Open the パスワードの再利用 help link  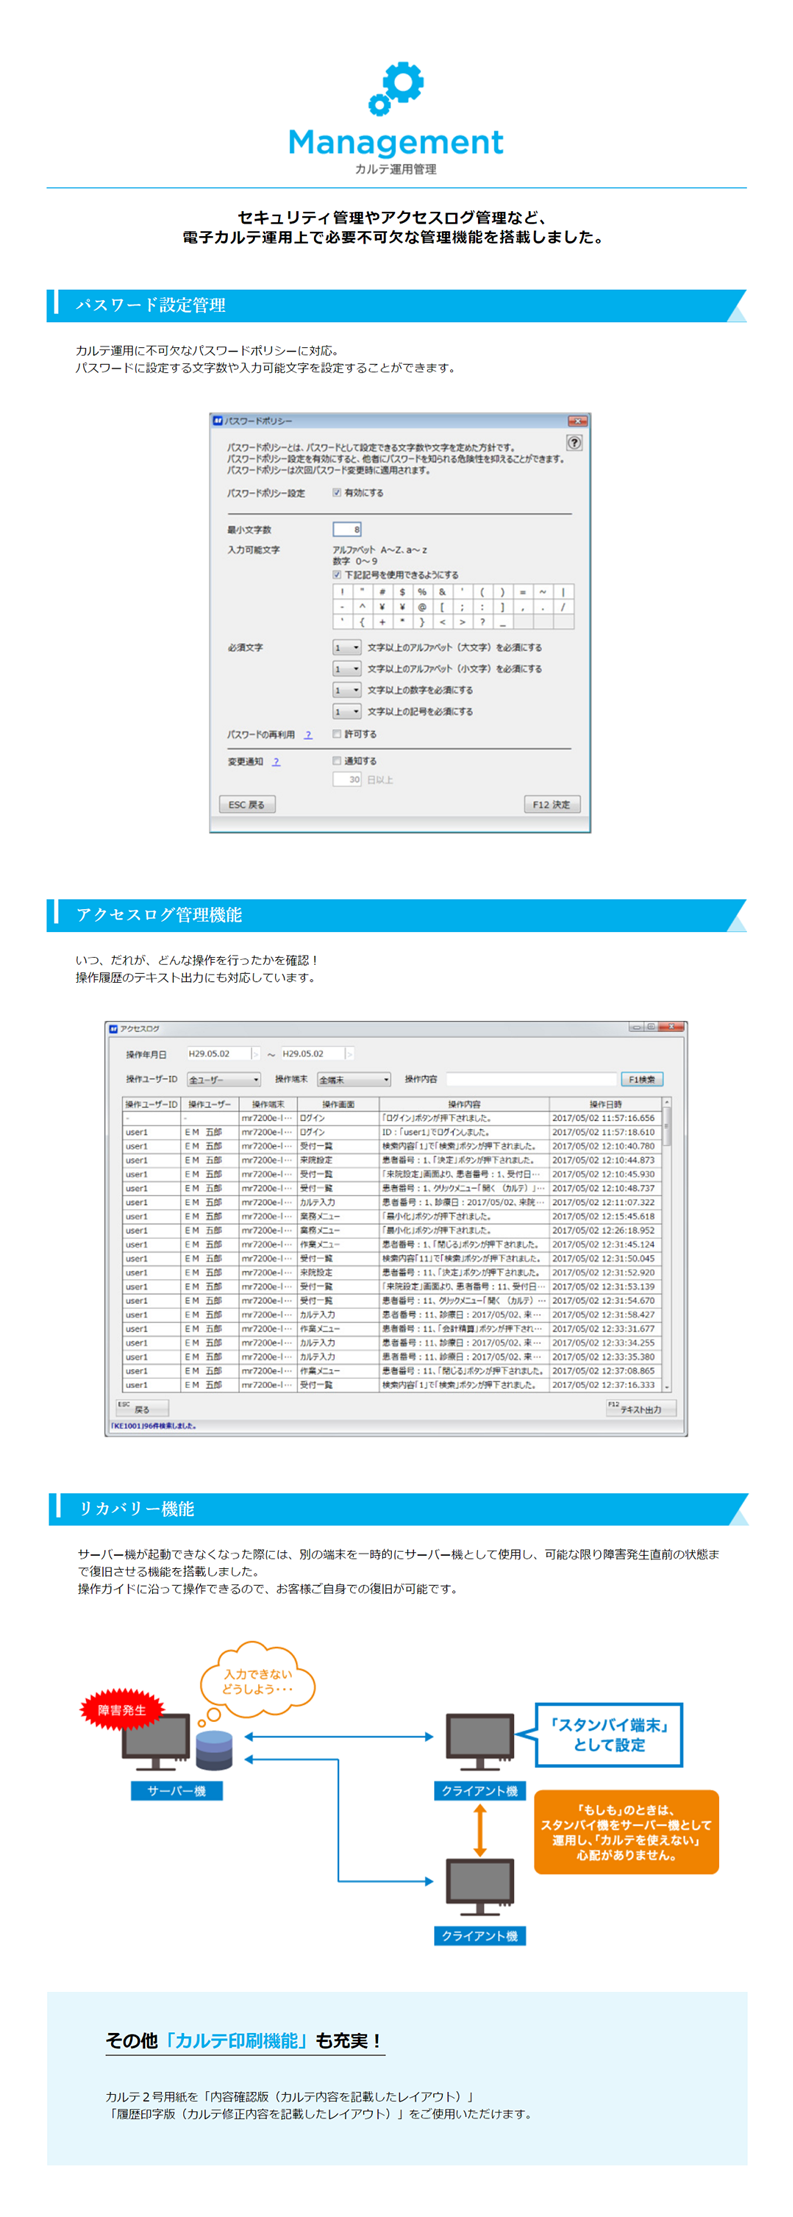pos(308,735)
